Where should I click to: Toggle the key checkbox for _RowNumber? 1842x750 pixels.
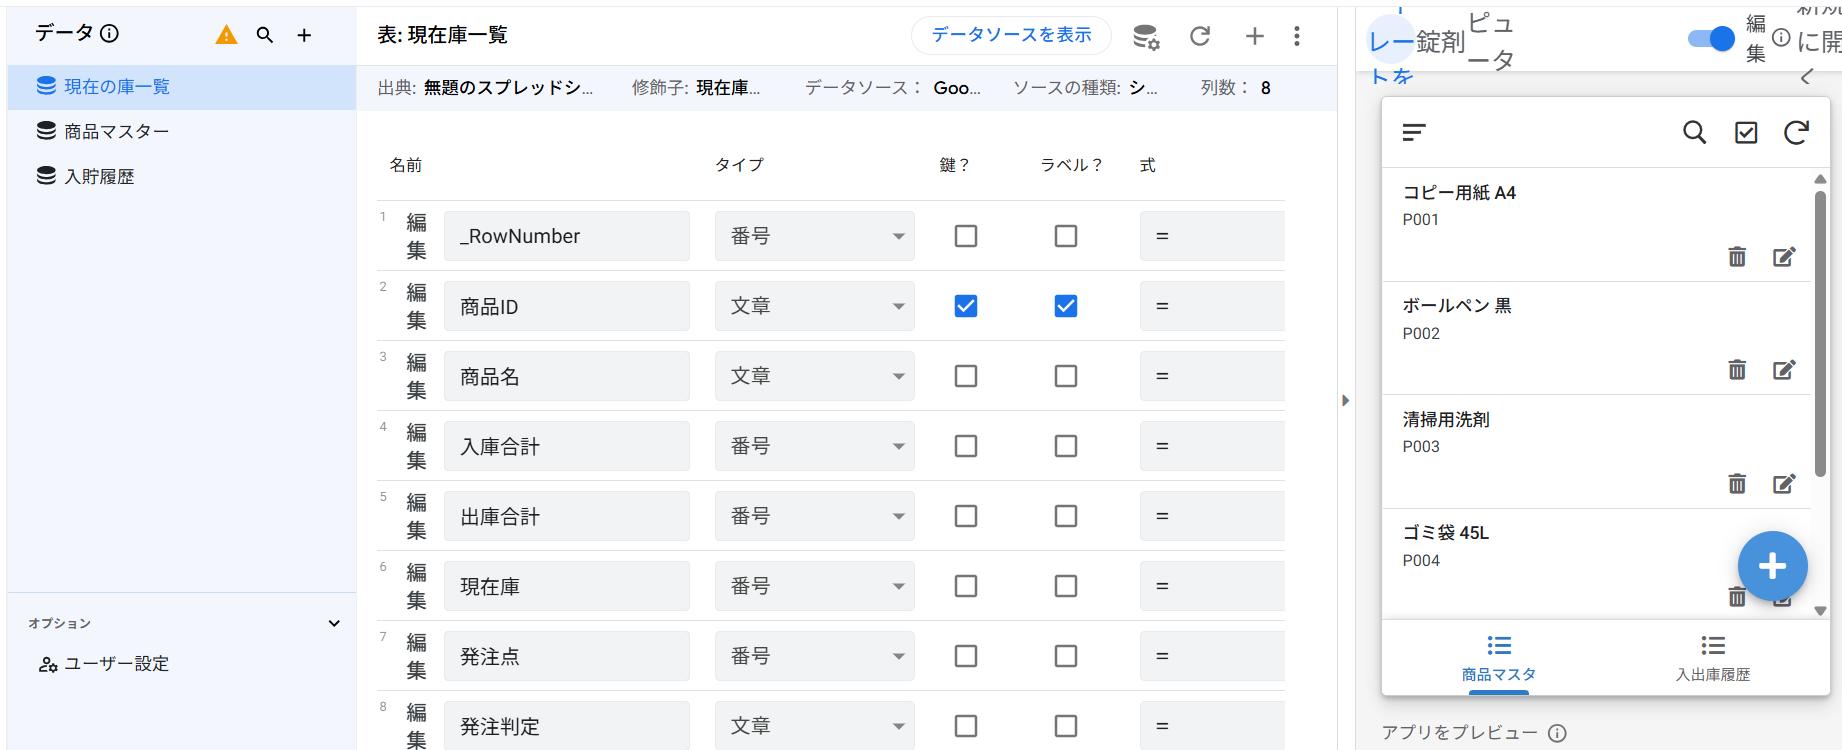966,236
